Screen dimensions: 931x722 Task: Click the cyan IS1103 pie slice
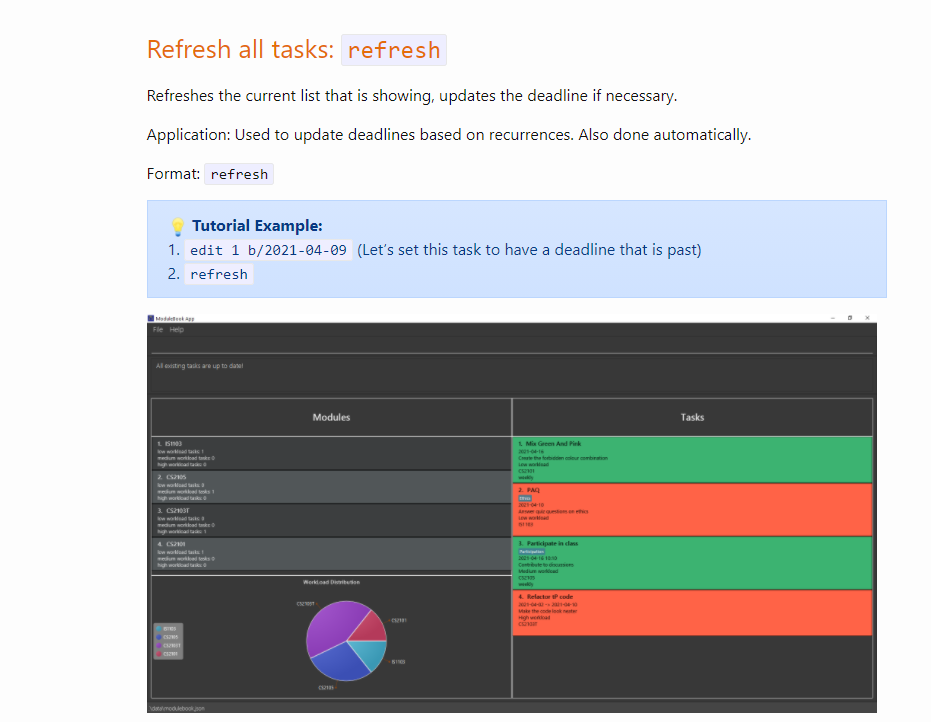coord(371,653)
